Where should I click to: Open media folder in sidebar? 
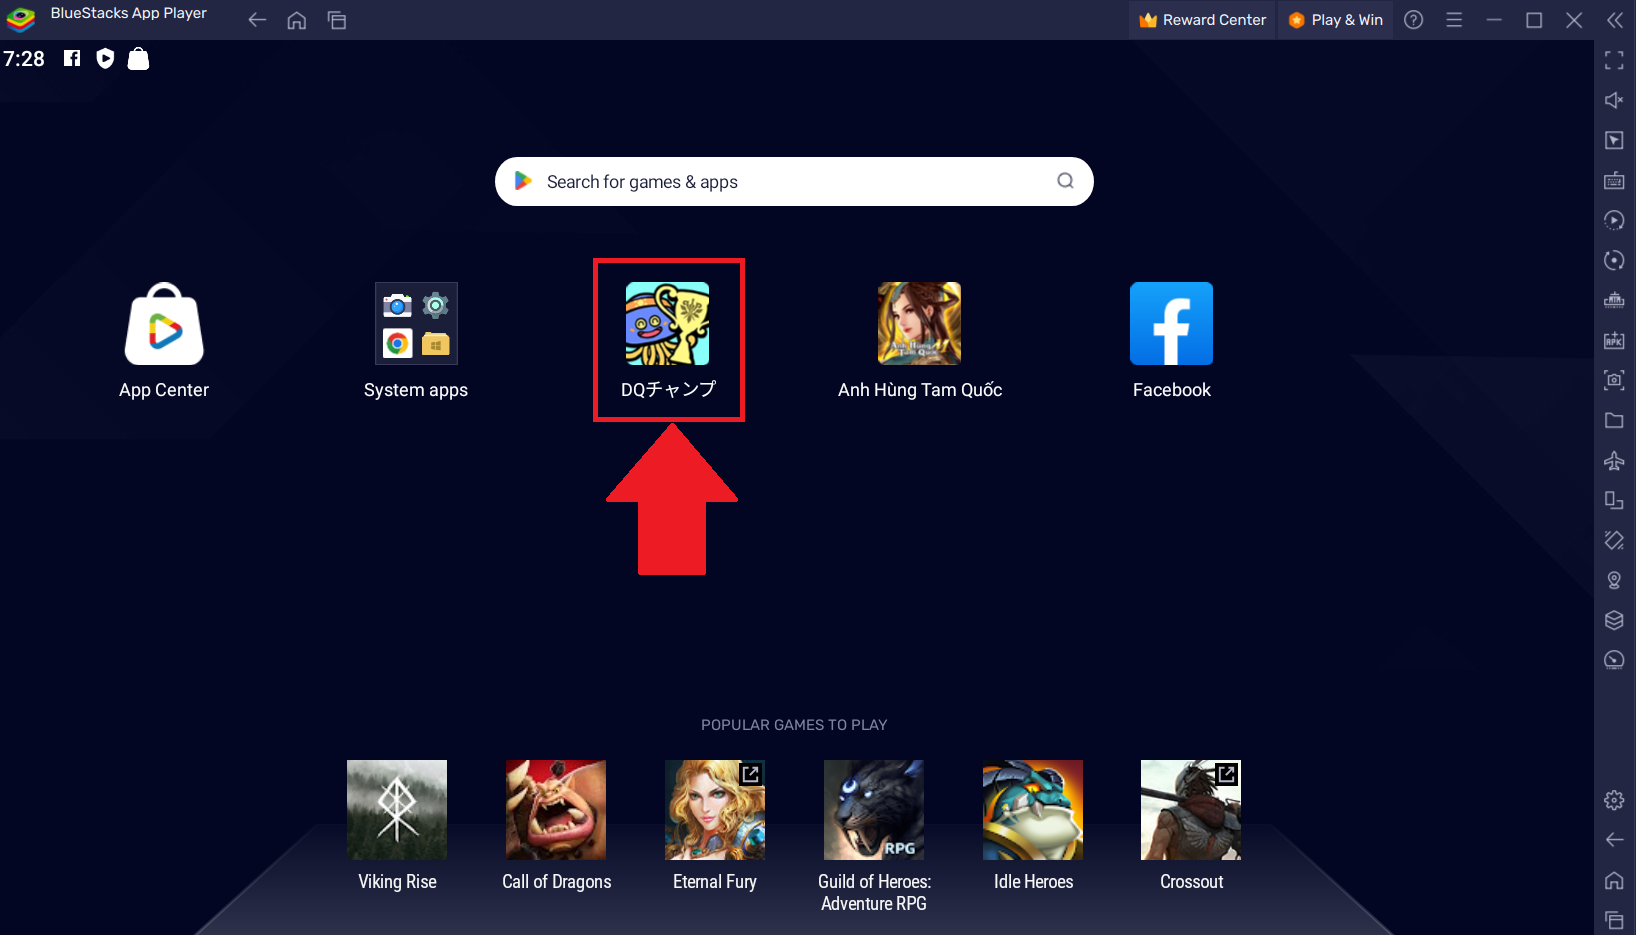[x=1614, y=420]
